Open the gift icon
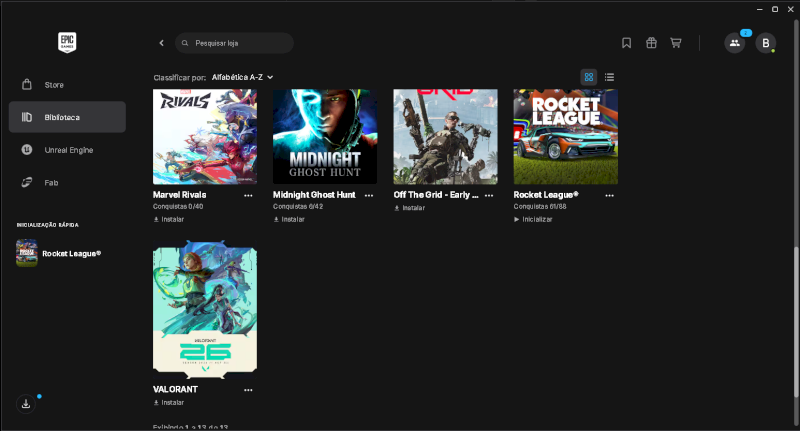800x431 pixels. 651,43
